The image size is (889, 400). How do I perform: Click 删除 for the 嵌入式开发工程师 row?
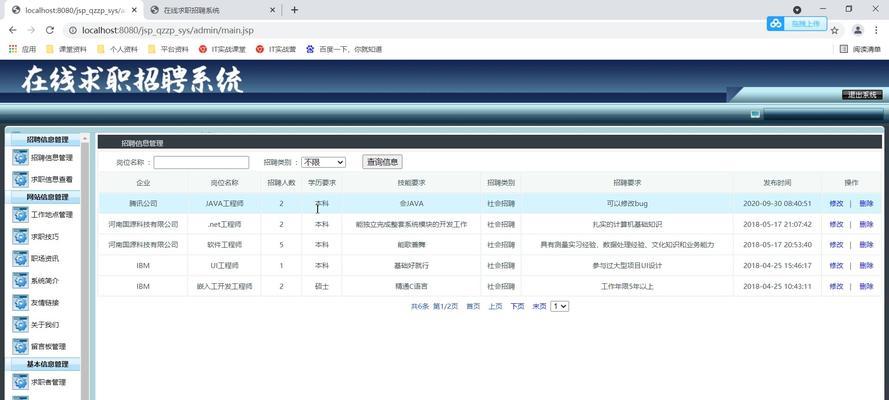[866, 287]
